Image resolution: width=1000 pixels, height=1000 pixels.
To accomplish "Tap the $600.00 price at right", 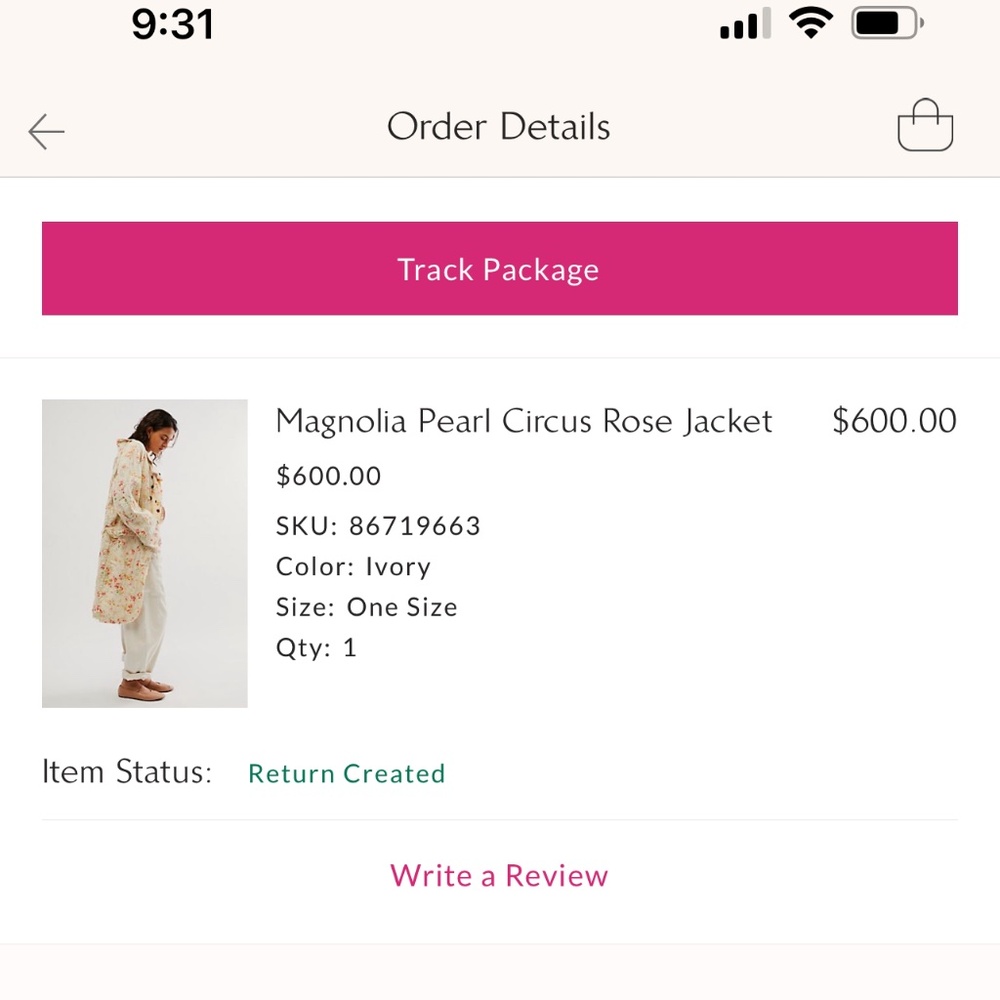I will coord(894,421).
